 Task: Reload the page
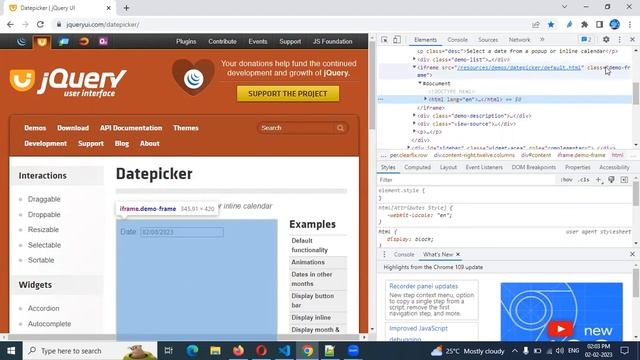pos(40,24)
